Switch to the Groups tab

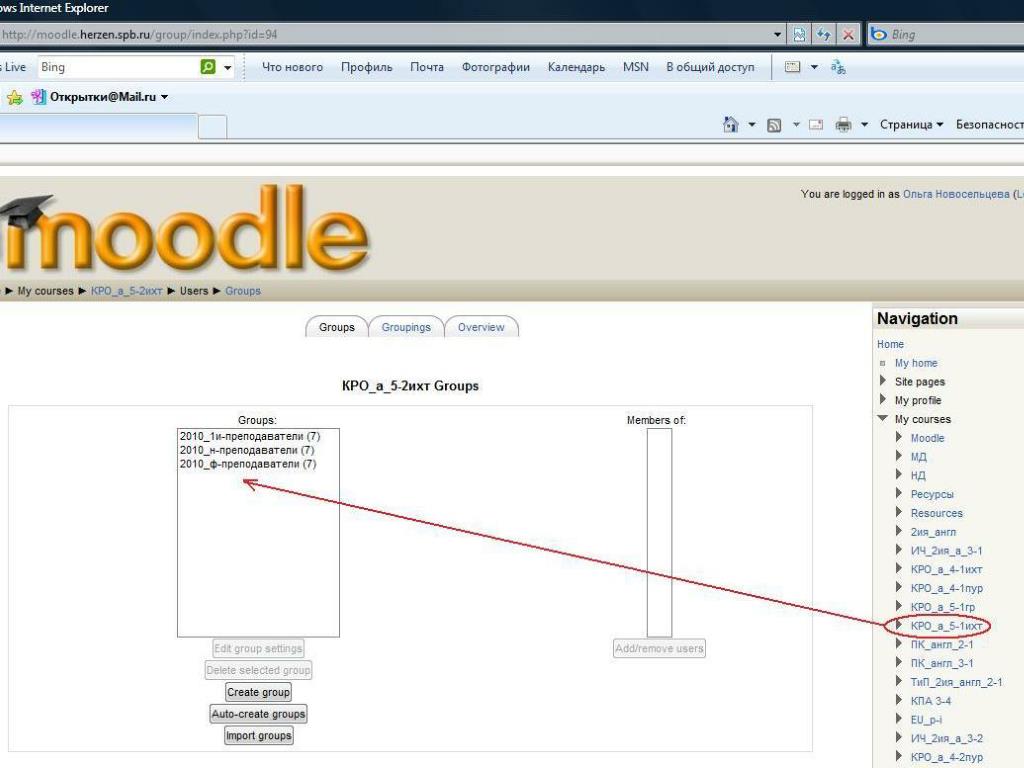coord(336,327)
